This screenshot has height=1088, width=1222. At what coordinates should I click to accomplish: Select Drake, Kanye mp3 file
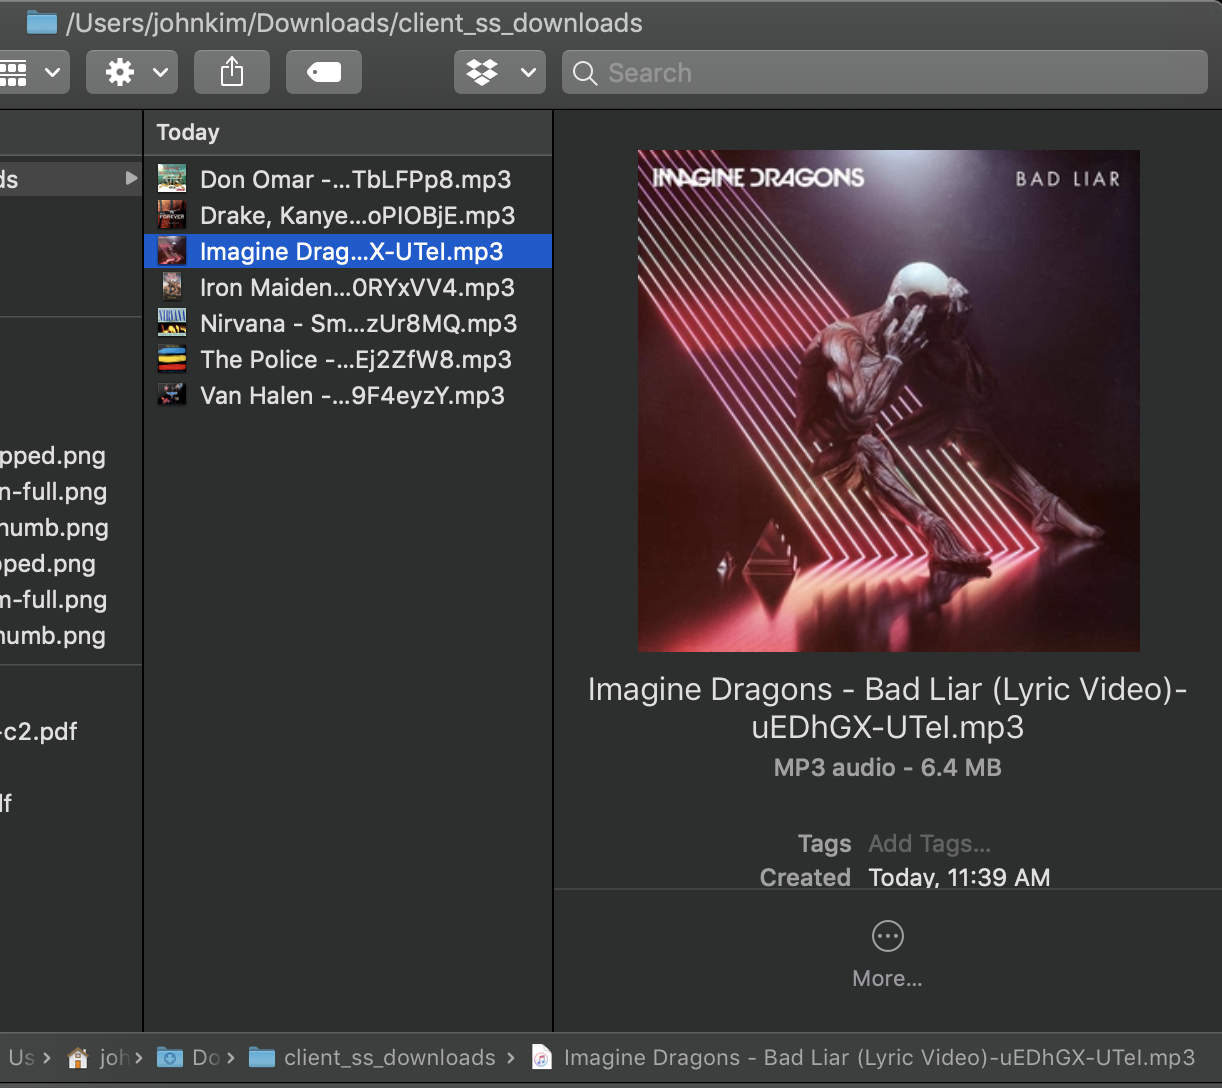pos(348,215)
